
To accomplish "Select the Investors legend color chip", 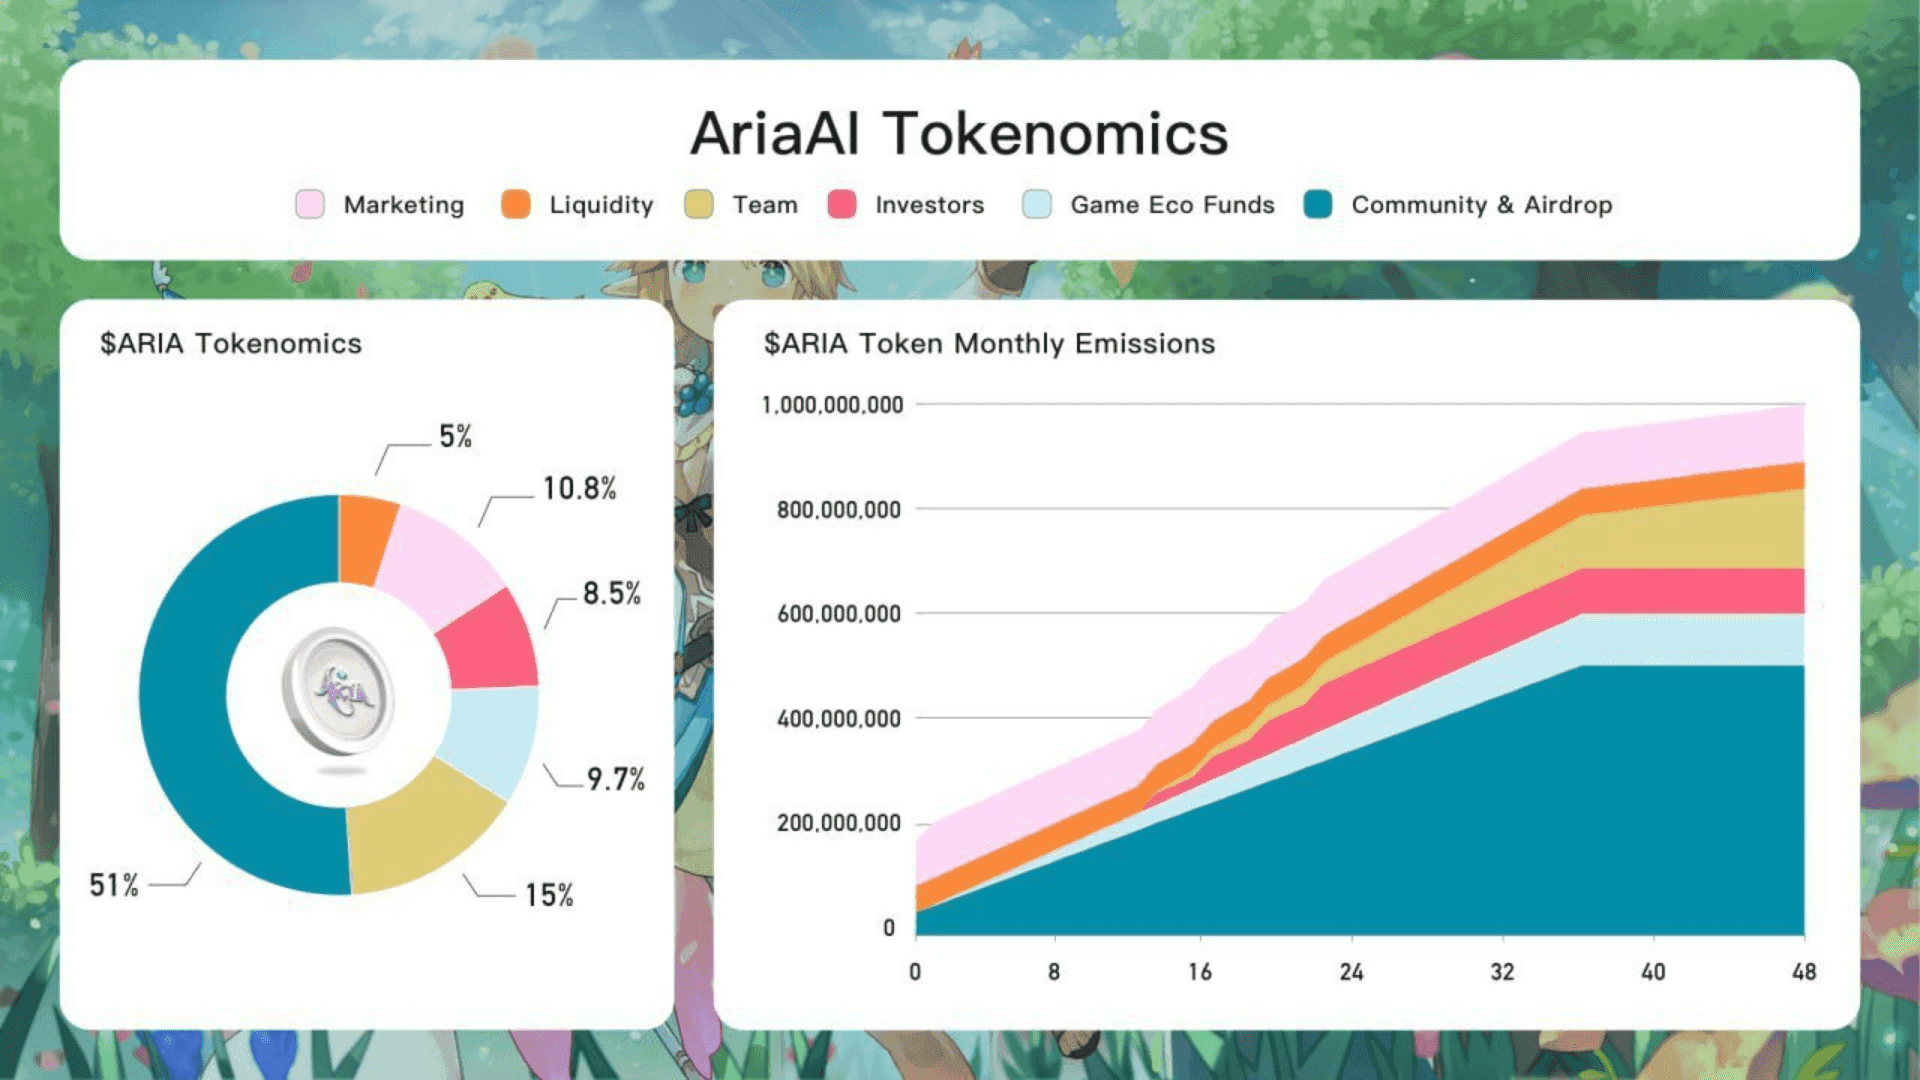I will tap(842, 204).
